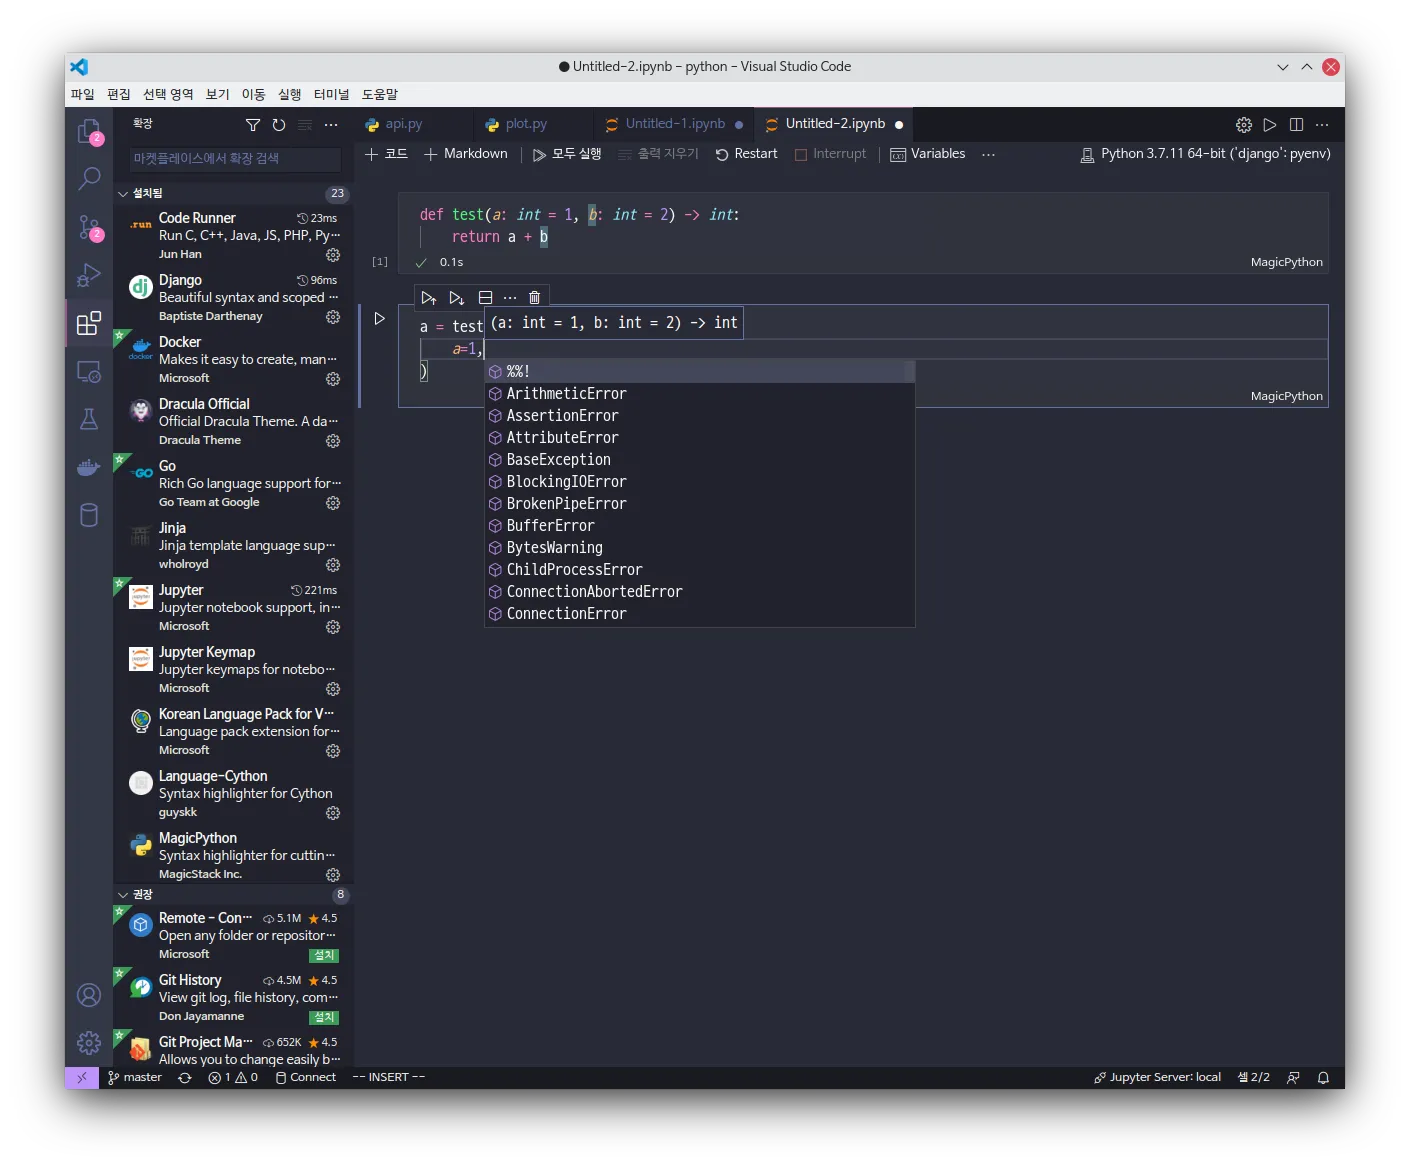This screenshot has height=1166, width=1410.
Task: Open Dracula Official extension manage gear
Action: (x=333, y=441)
